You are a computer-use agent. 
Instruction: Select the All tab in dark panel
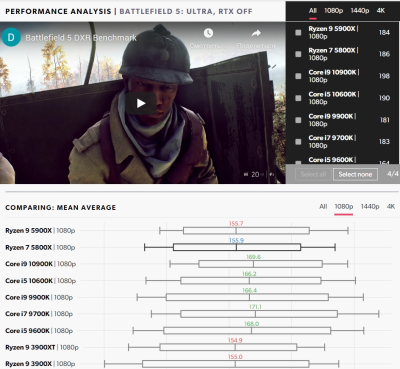312,11
